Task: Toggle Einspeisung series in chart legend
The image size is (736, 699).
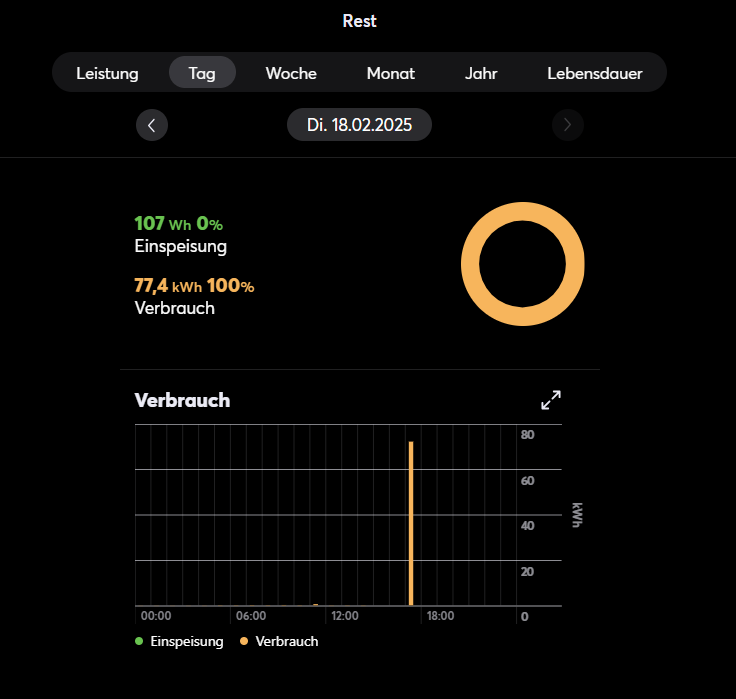Action: (x=186, y=641)
